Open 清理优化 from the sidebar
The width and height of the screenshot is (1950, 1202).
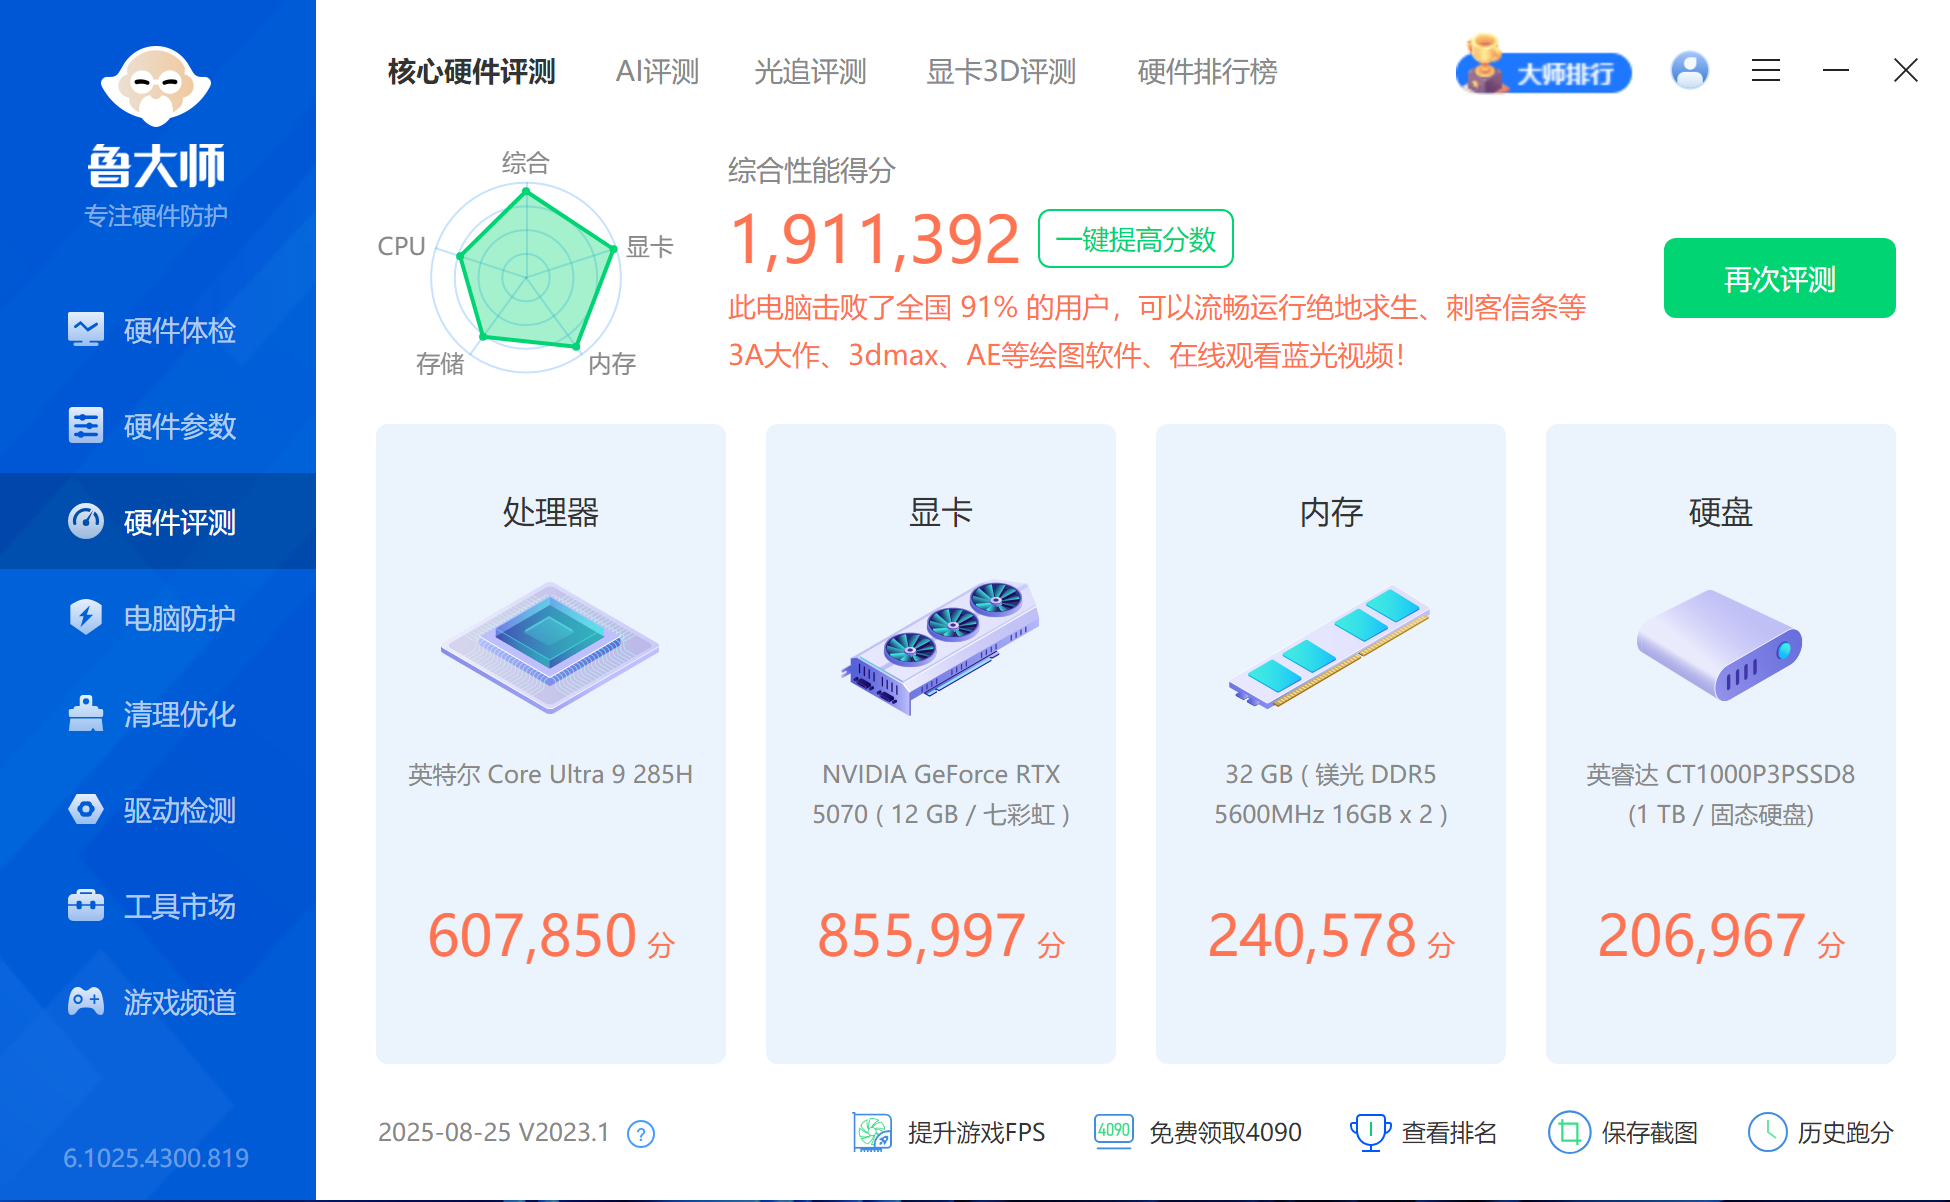click(x=157, y=714)
